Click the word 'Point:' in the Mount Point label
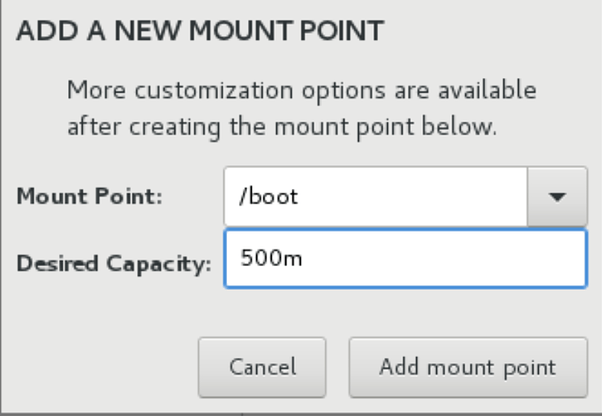This screenshot has height=416, width=602. tap(129, 196)
